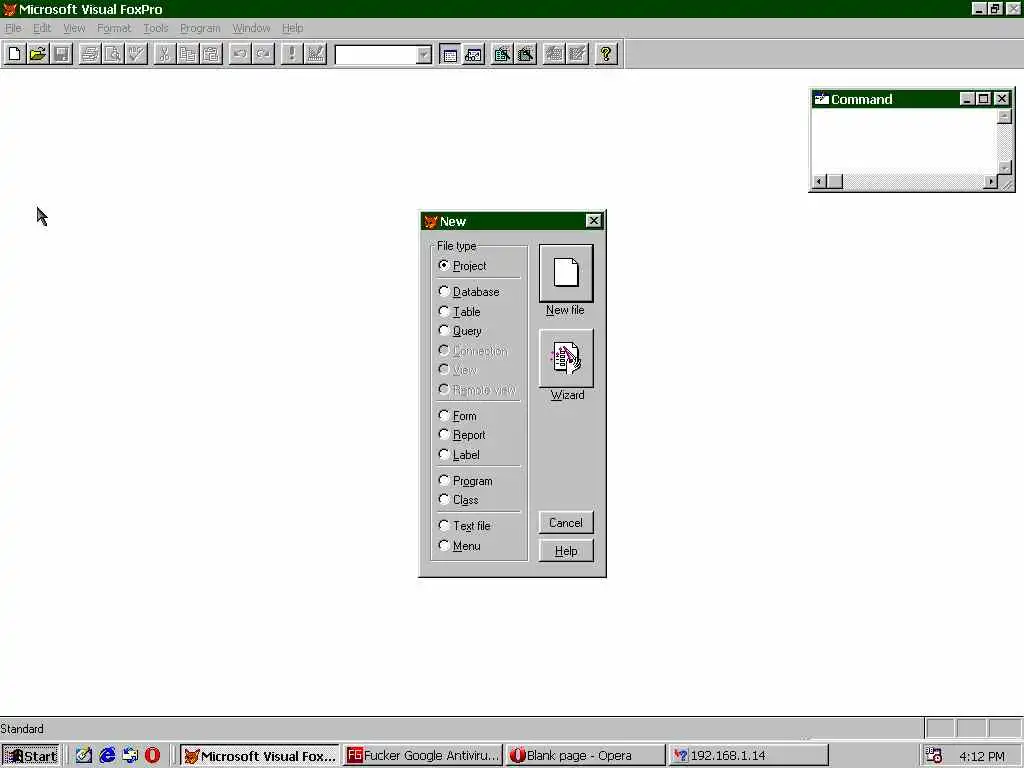Viewport: 1024px width, 768px height.
Task: Click the 4:12 PM taskbar clock
Action: (x=982, y=756)
